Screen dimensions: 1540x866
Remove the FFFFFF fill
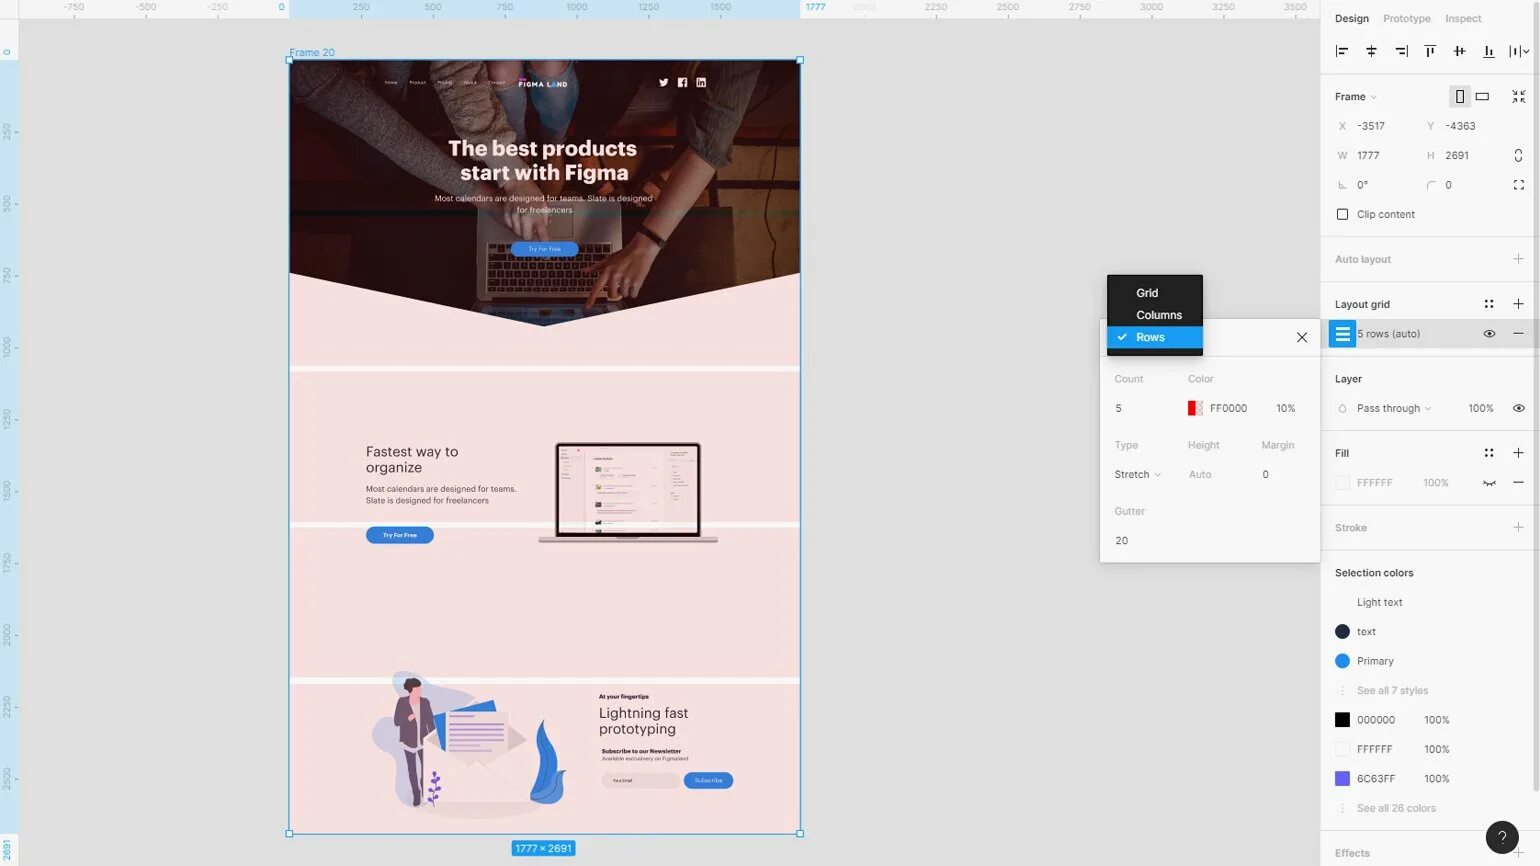coord(1518,483)
